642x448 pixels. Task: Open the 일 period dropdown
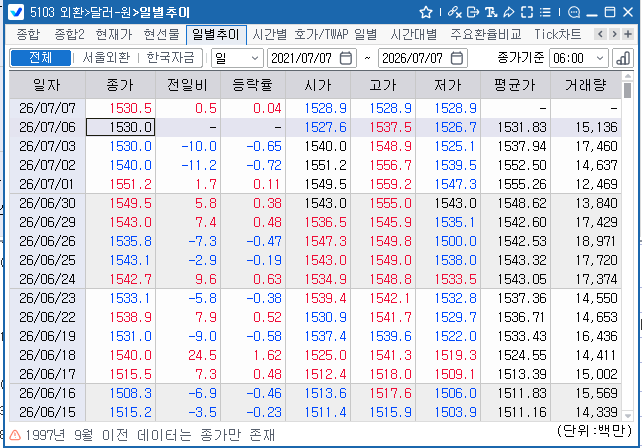pos(237,58)
